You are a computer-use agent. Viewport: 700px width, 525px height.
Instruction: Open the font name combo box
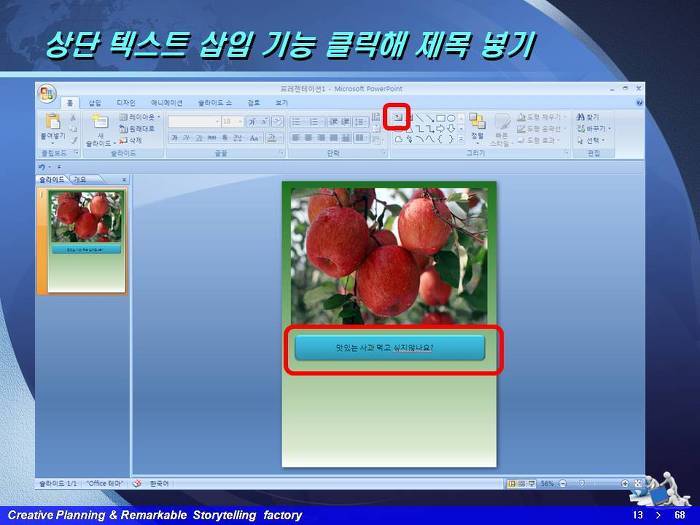(194, 121)
